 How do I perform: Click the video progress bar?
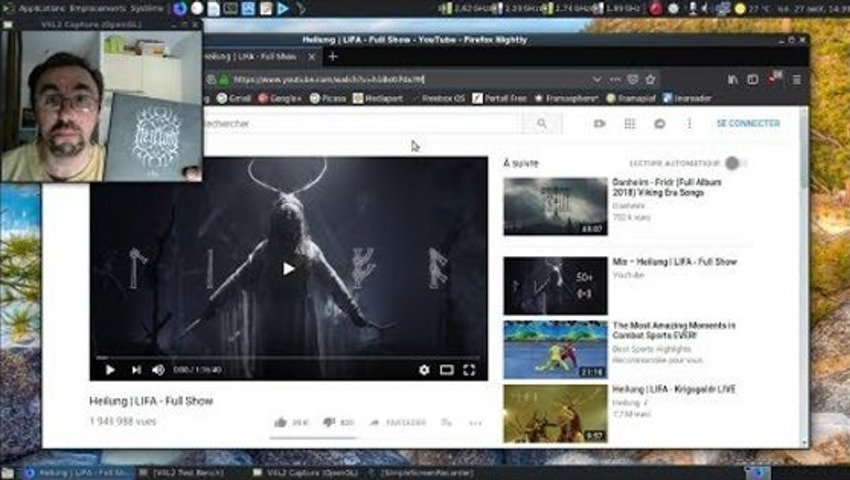tap(288, 357)
